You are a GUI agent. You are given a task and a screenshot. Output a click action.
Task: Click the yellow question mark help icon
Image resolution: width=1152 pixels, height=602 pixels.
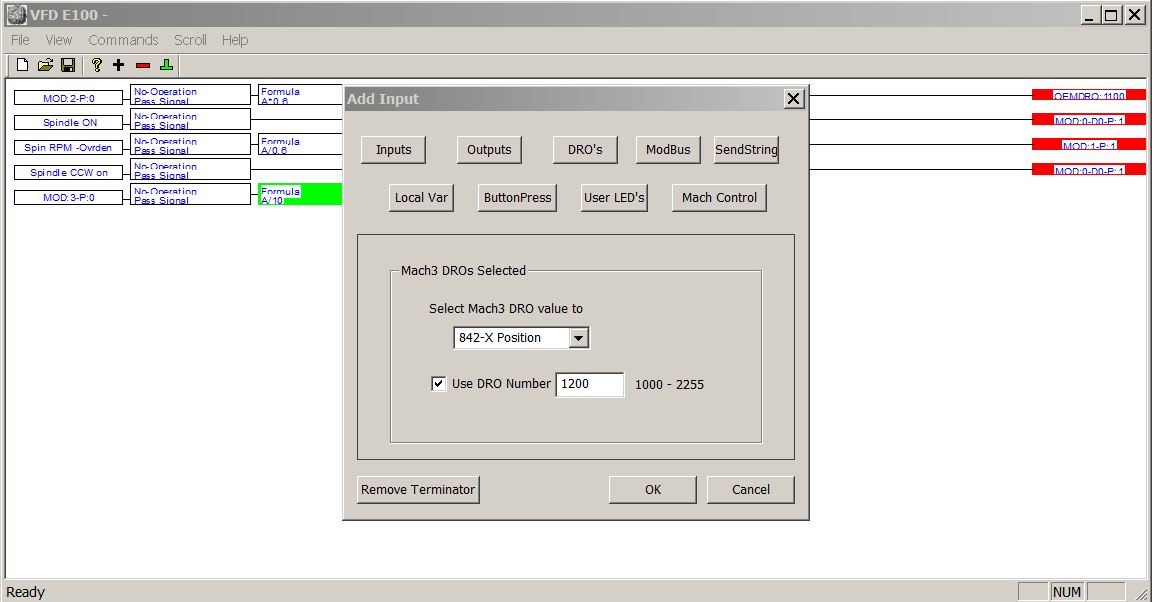(x=96, y=65)
